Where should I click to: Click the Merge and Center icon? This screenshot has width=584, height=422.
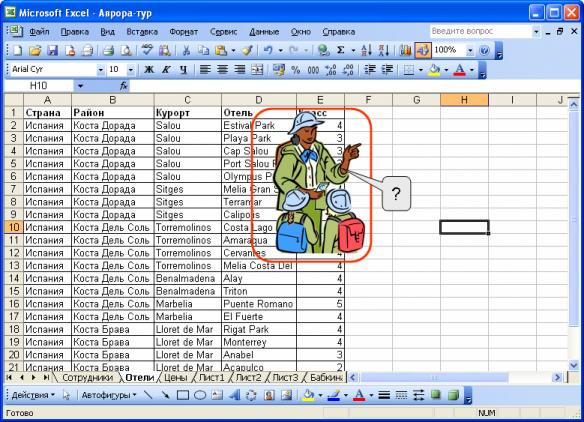[x=257, y=70]
